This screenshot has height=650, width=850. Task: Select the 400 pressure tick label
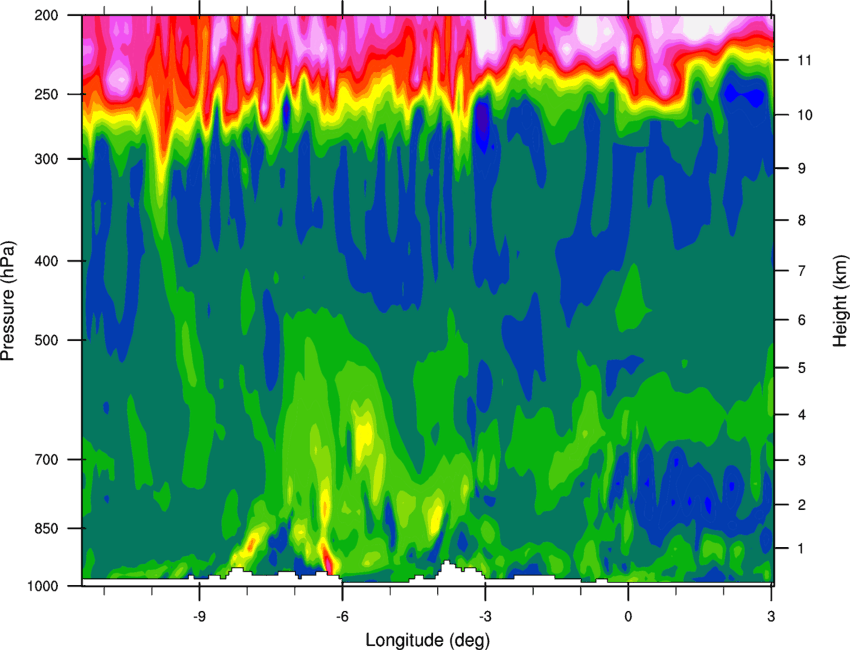46,261
